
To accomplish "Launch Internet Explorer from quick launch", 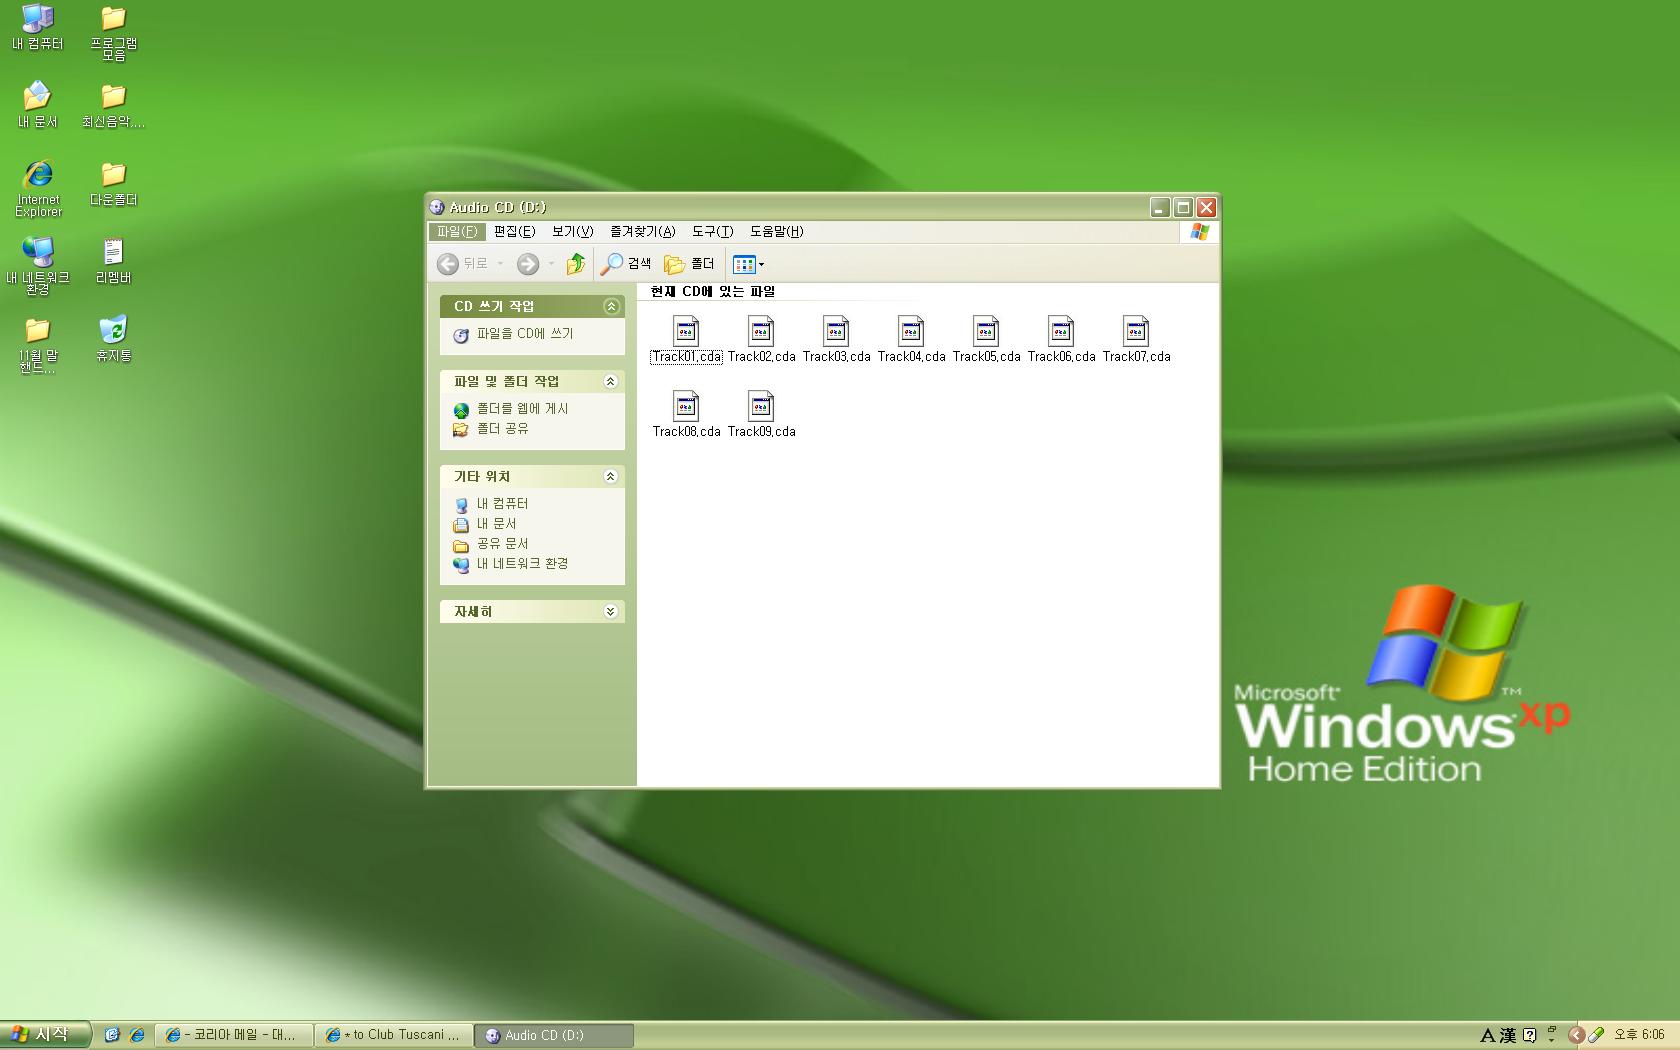I will pos(137,1035).
